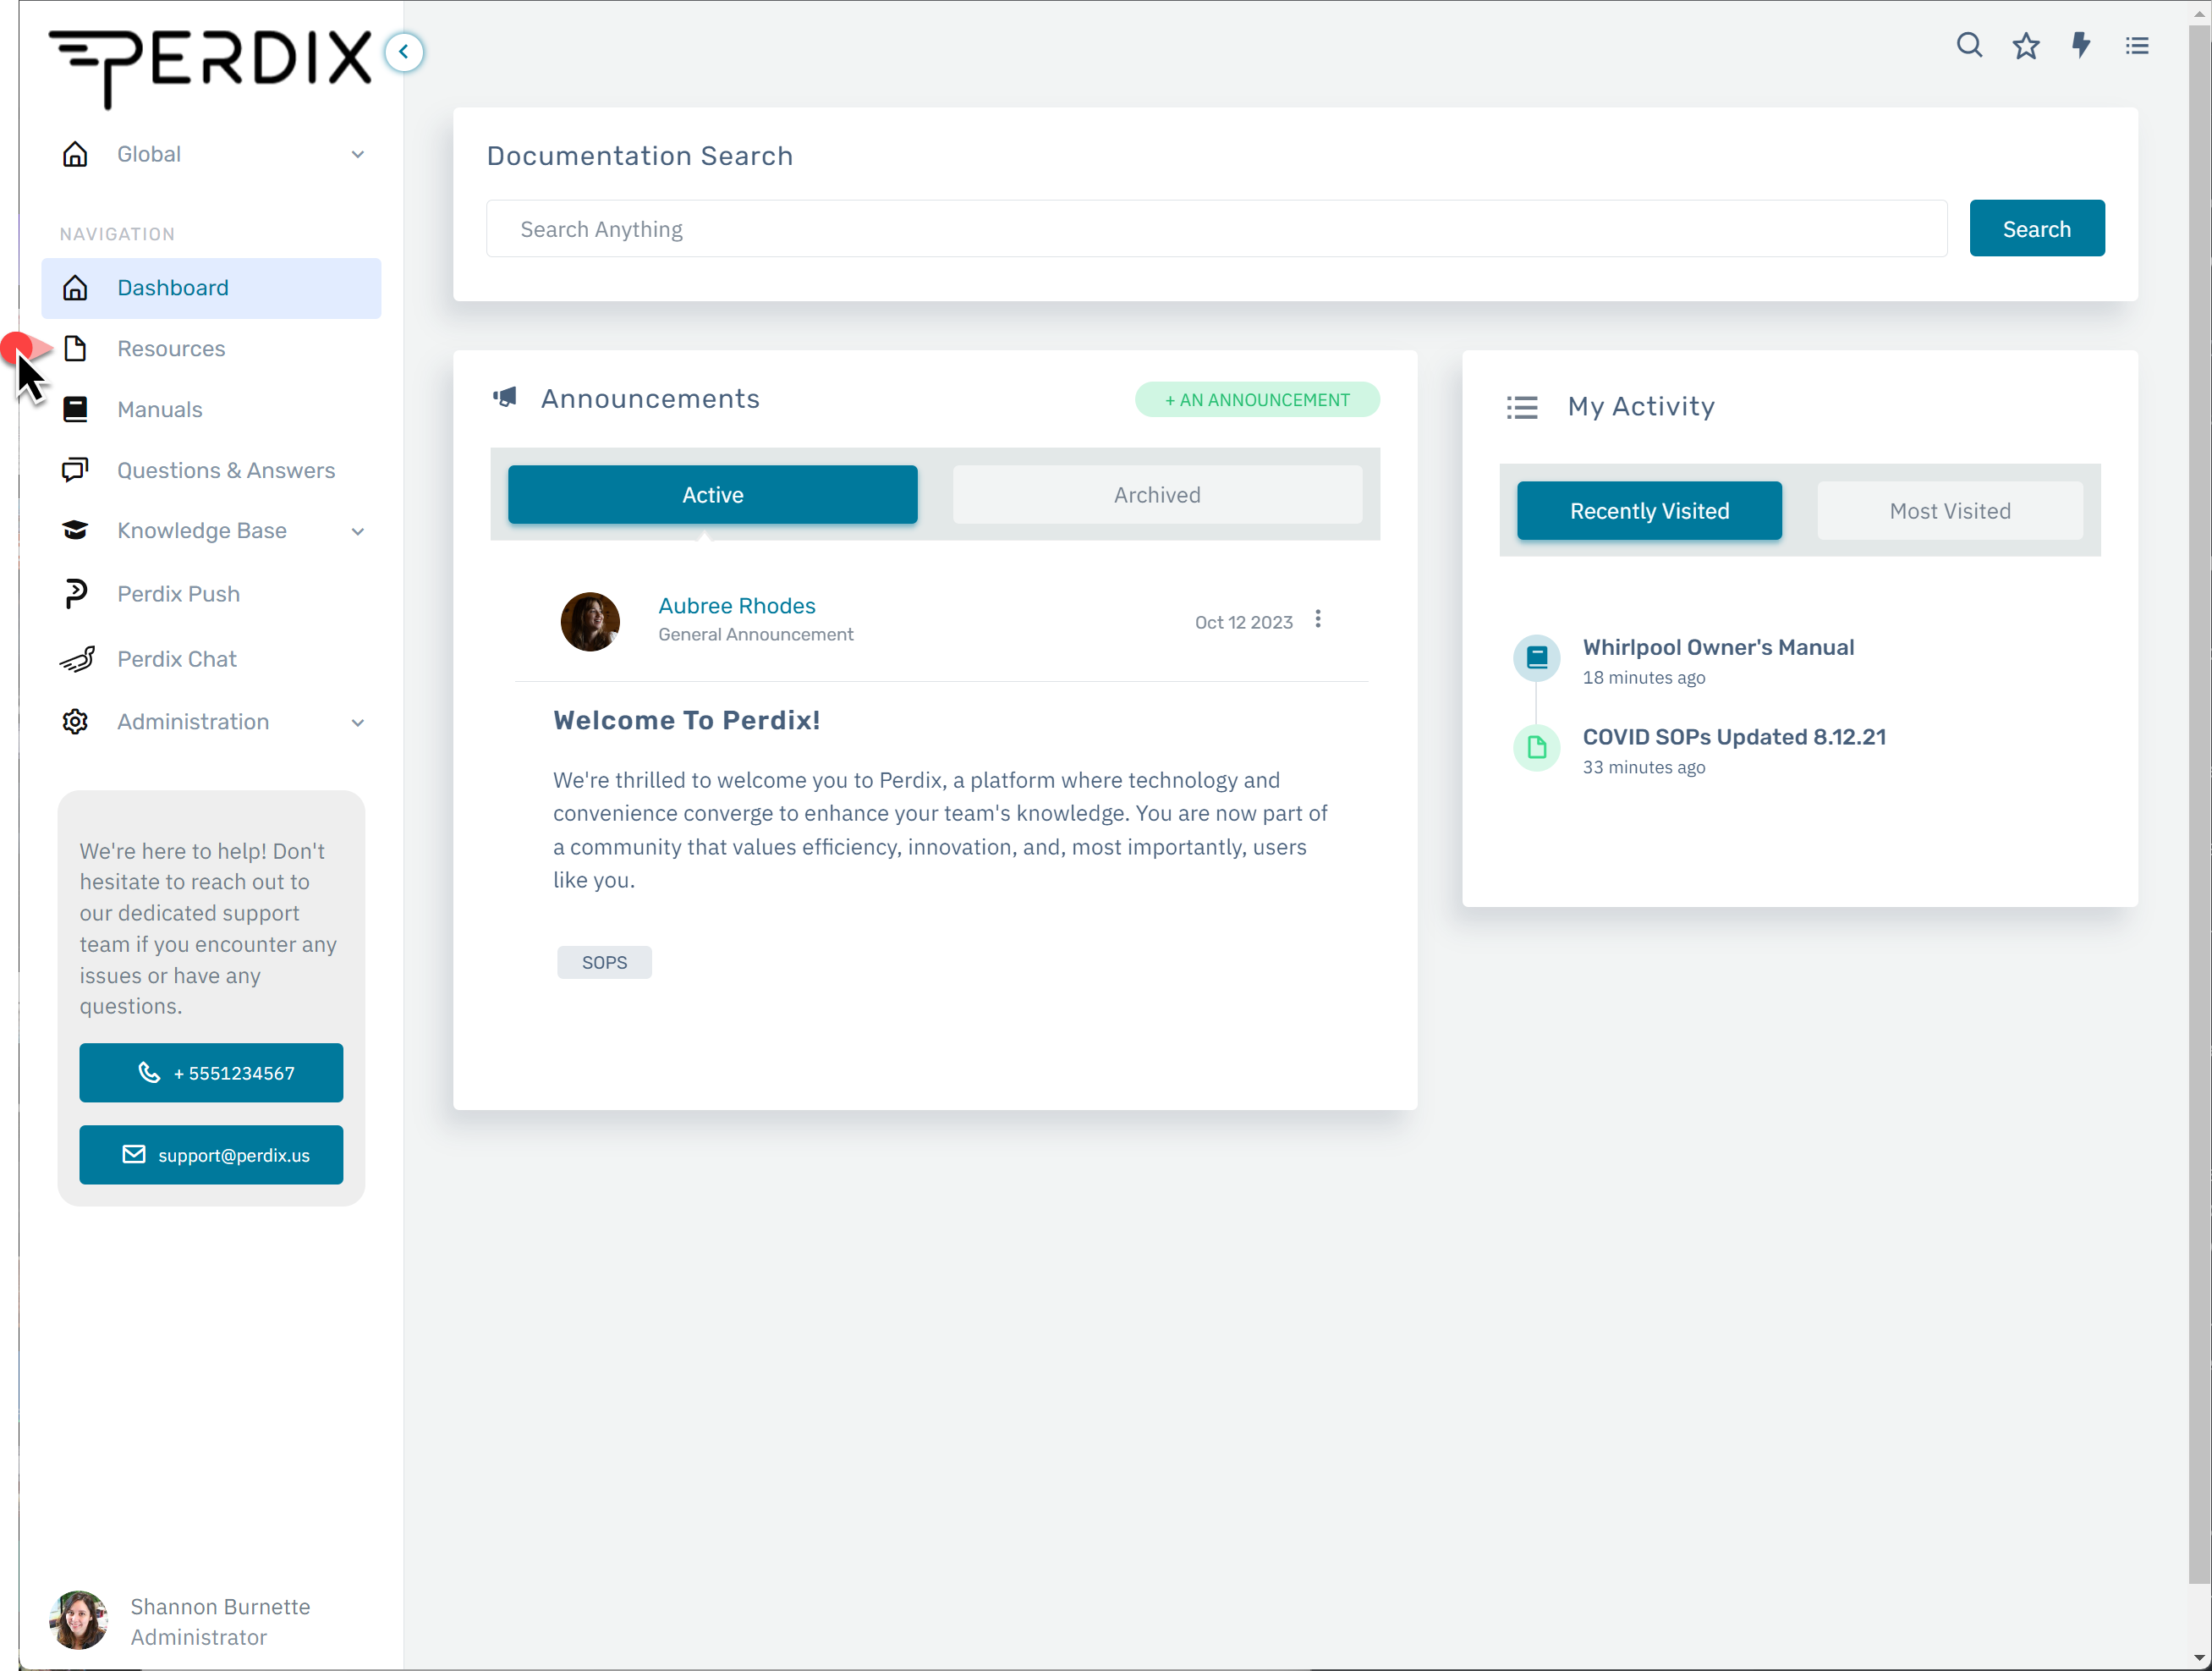Open COVID SOPs Updated 8.12.21 link
The image size is (2212, 1671).
1734,737
